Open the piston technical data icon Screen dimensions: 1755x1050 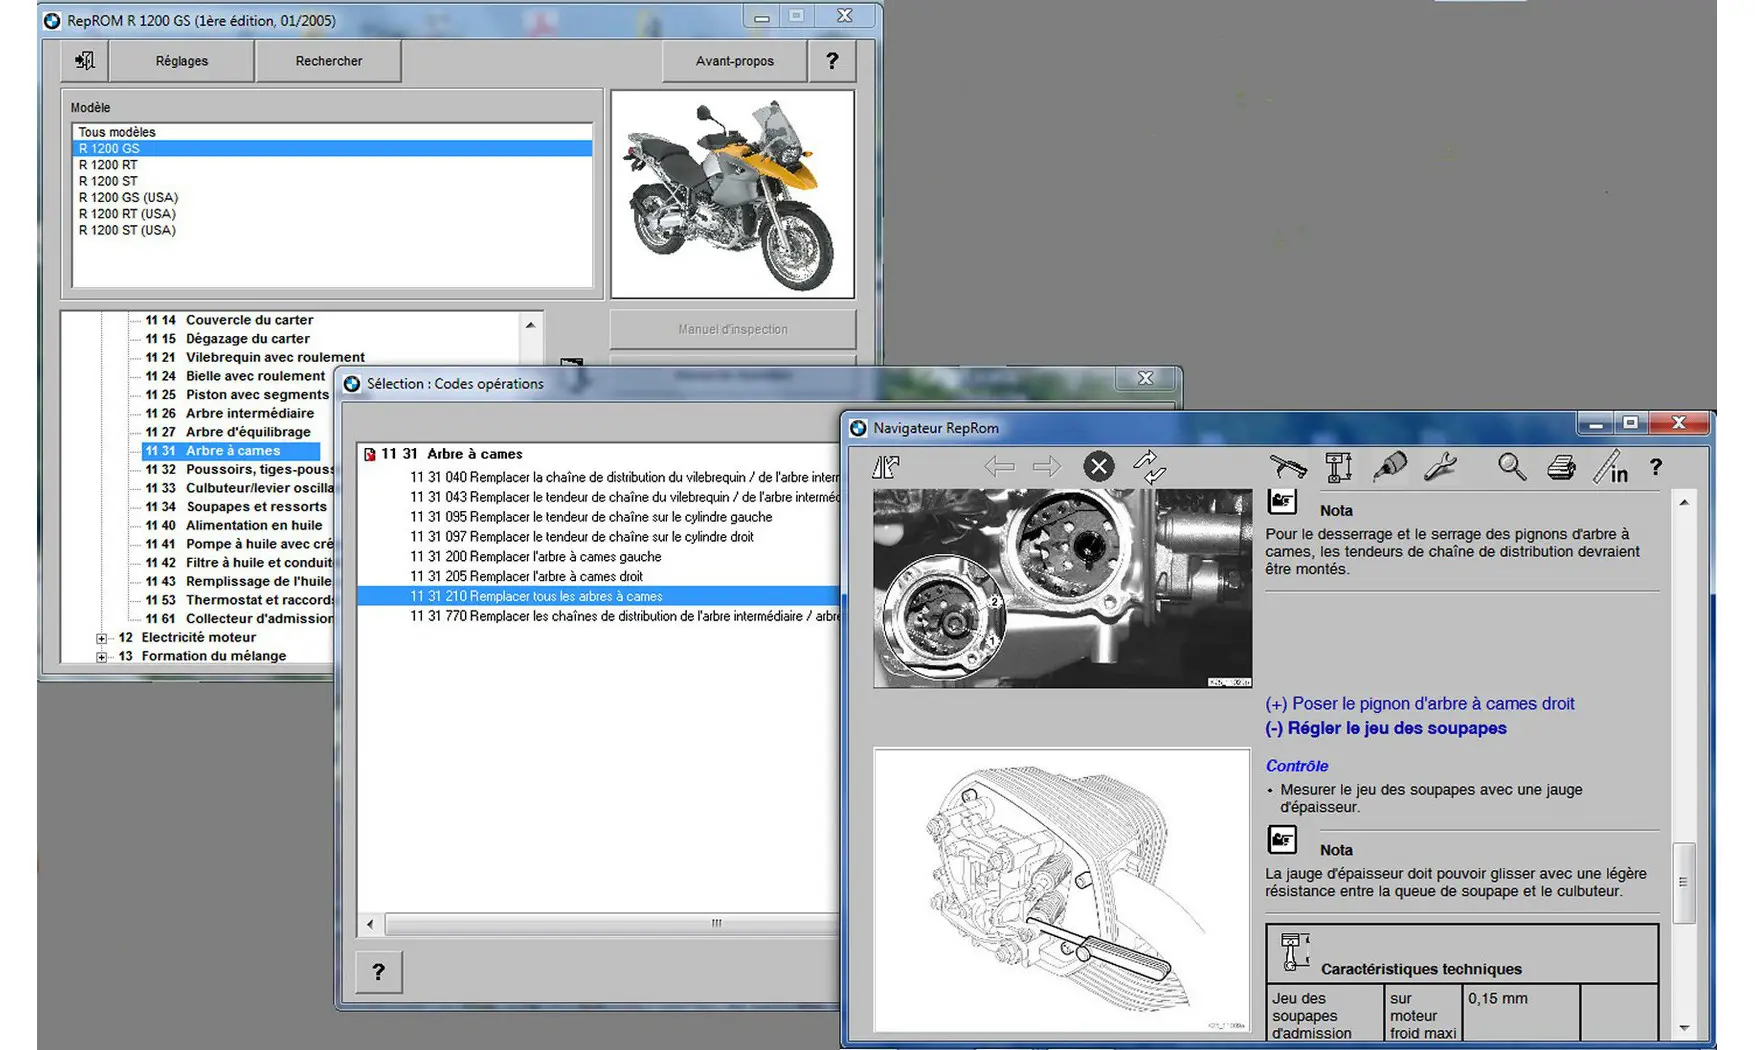coord(1338,466)
